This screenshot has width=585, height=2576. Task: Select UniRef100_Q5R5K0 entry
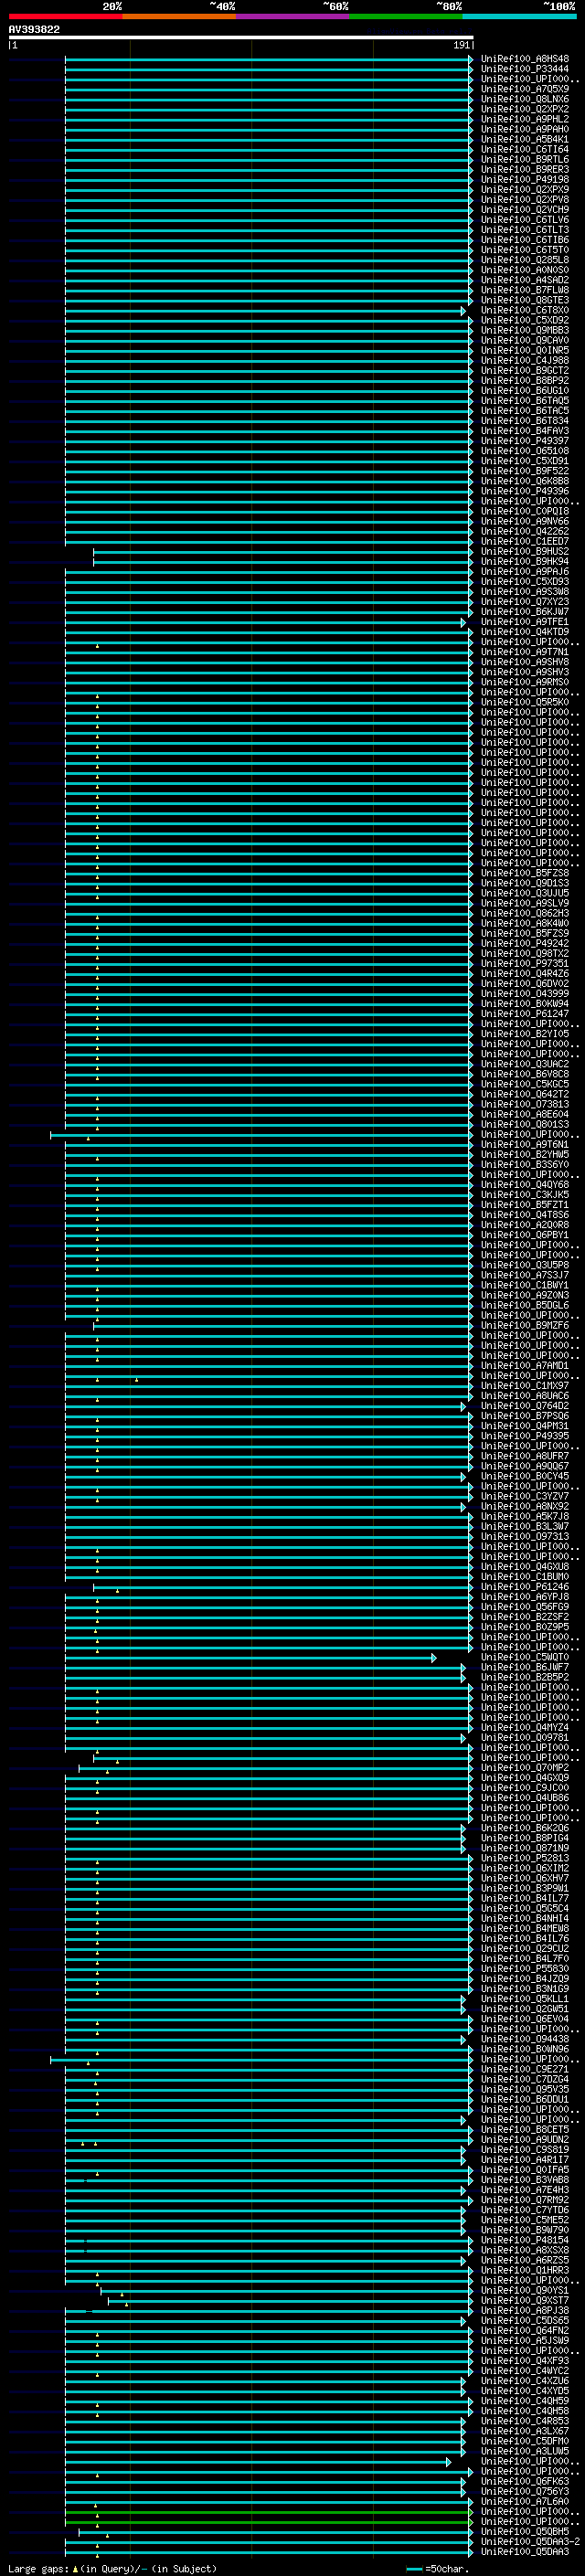point(525,702)
